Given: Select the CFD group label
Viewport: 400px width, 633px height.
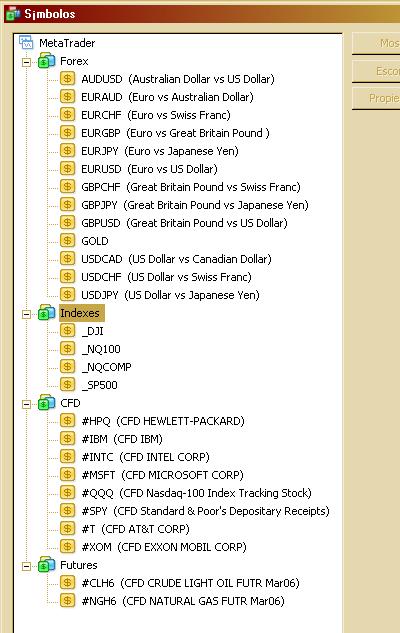Looking at the screenshot, I should [x=70, y=403].
